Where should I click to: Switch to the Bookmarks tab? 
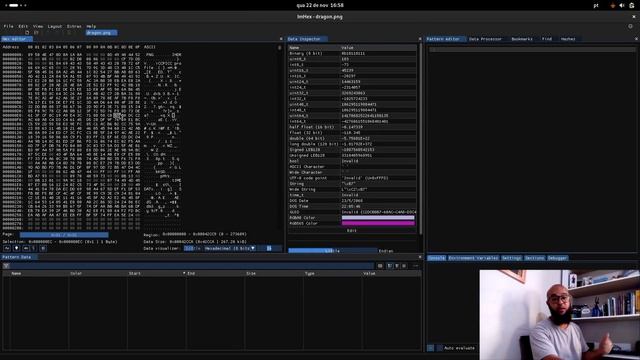click(x=522, y=39)
